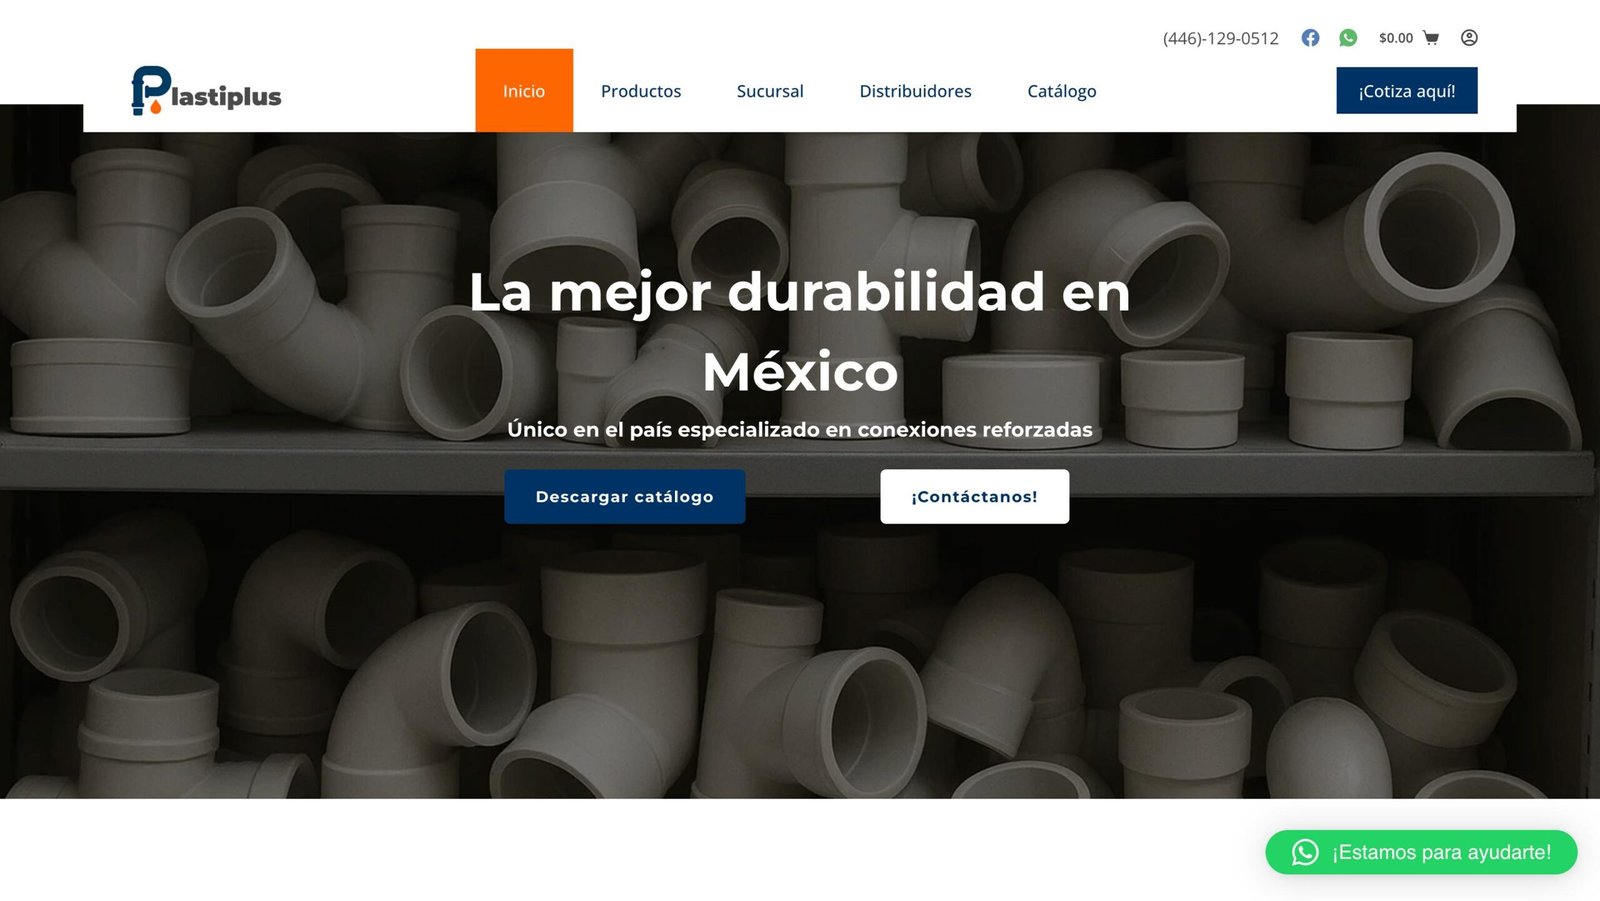
Task: Click the phone number (446)-129-0512
Action: [1220, 39]
